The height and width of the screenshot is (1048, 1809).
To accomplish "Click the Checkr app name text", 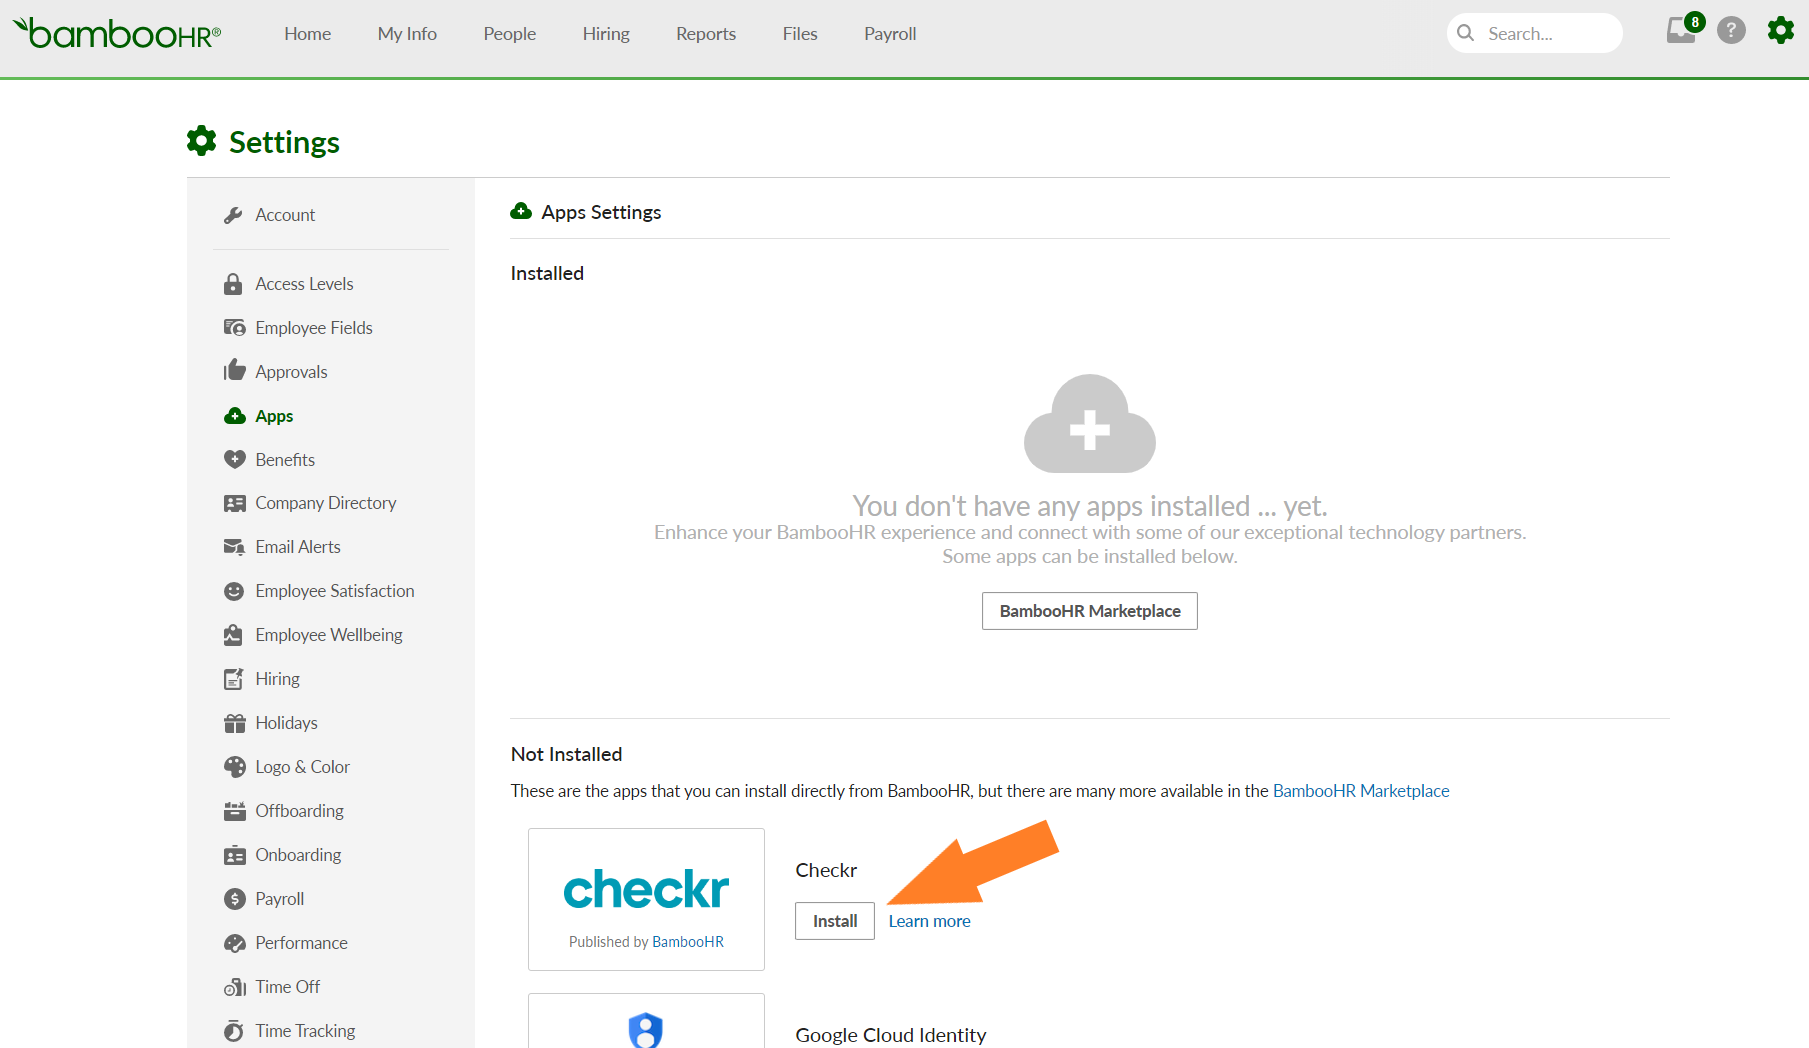I will pyautogui.click(x=826, y=870).
